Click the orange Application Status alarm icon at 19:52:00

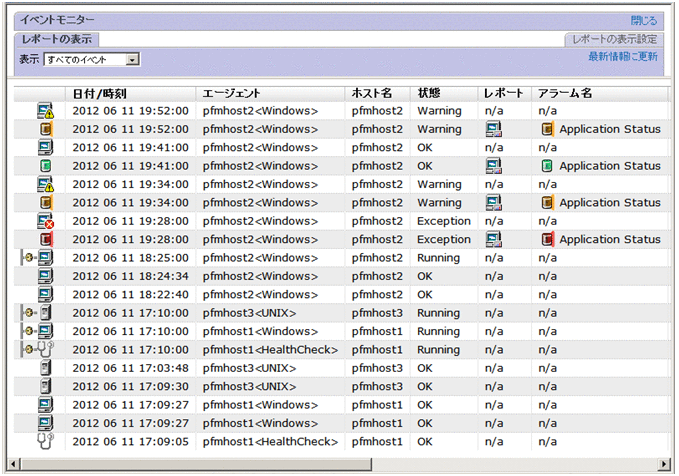[547, 129]
